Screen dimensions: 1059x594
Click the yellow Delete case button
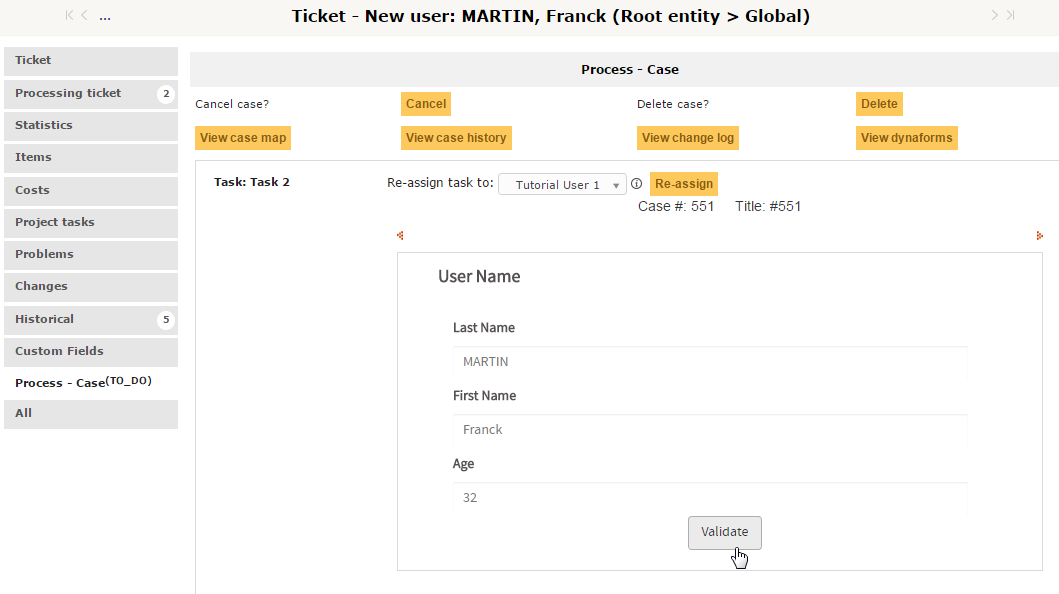pos(879,104)
